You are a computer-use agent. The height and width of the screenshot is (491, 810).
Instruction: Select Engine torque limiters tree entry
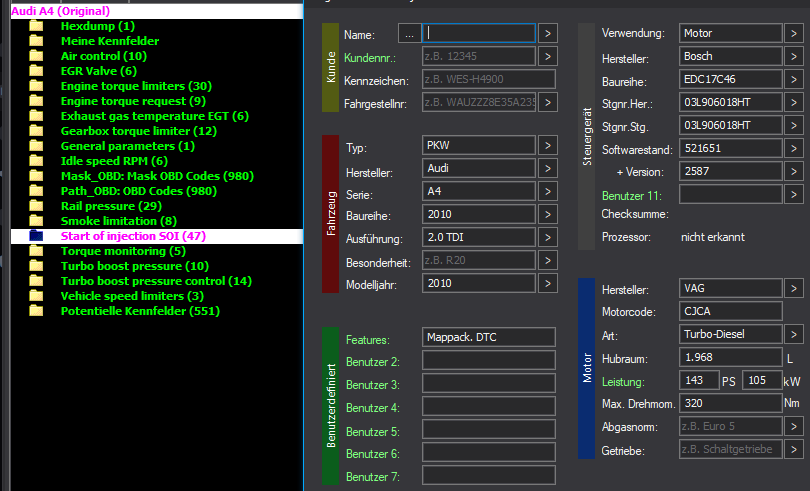[136, 86]
